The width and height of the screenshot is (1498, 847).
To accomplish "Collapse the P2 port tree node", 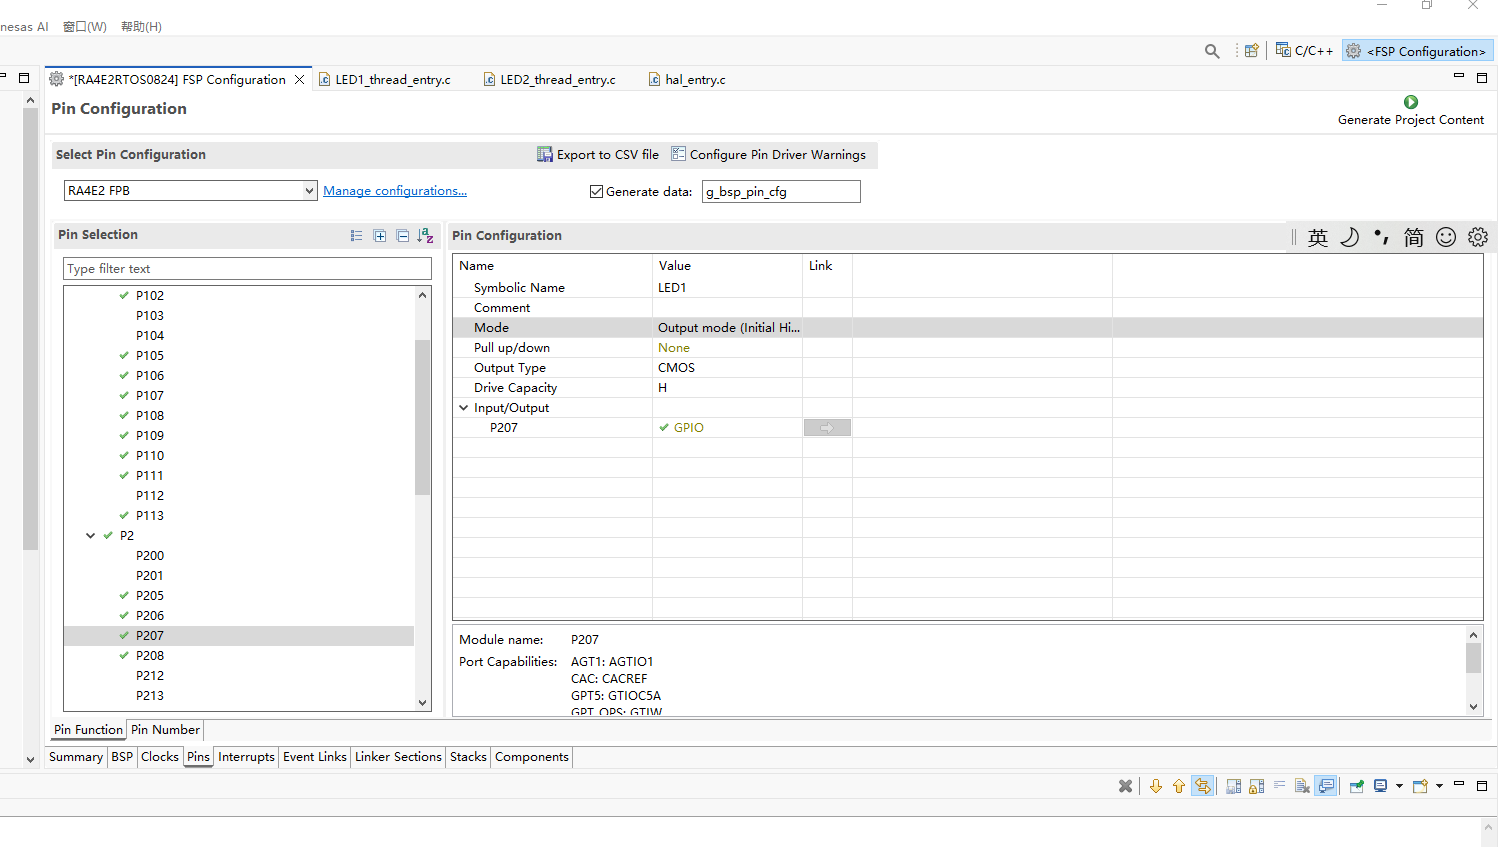I will (91, 536).
